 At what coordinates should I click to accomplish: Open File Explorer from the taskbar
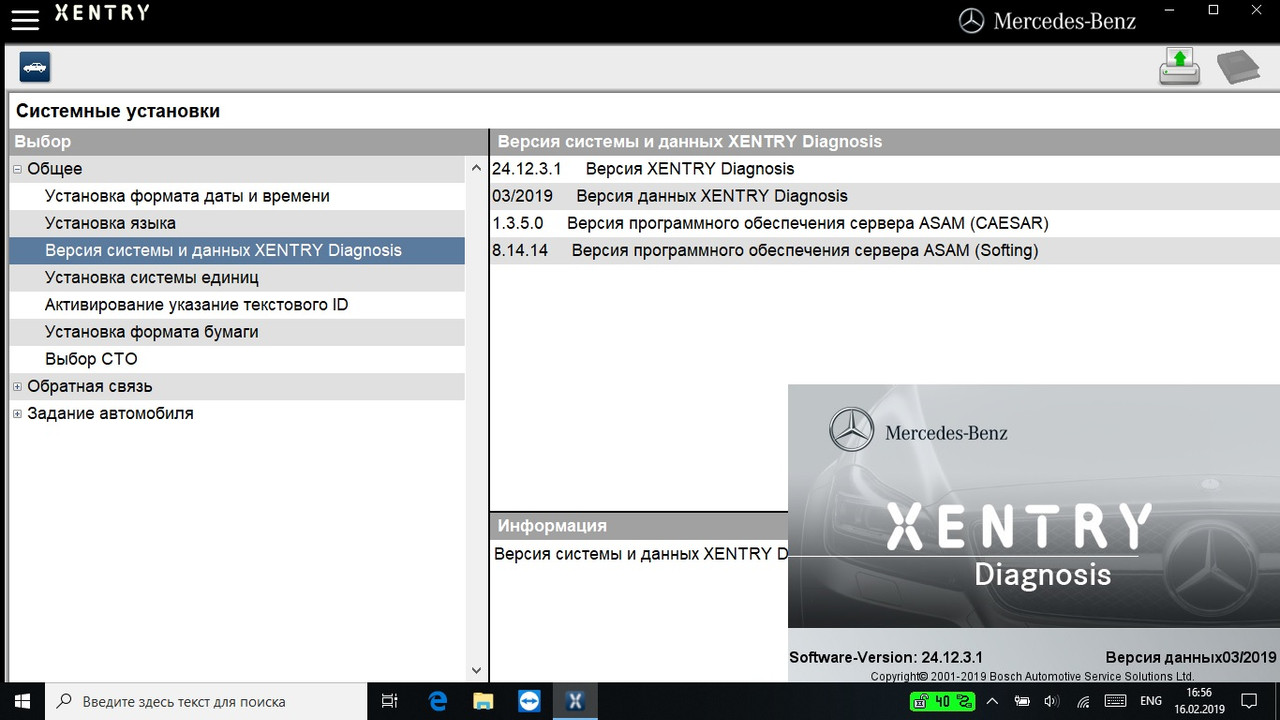tap(483, 701)
